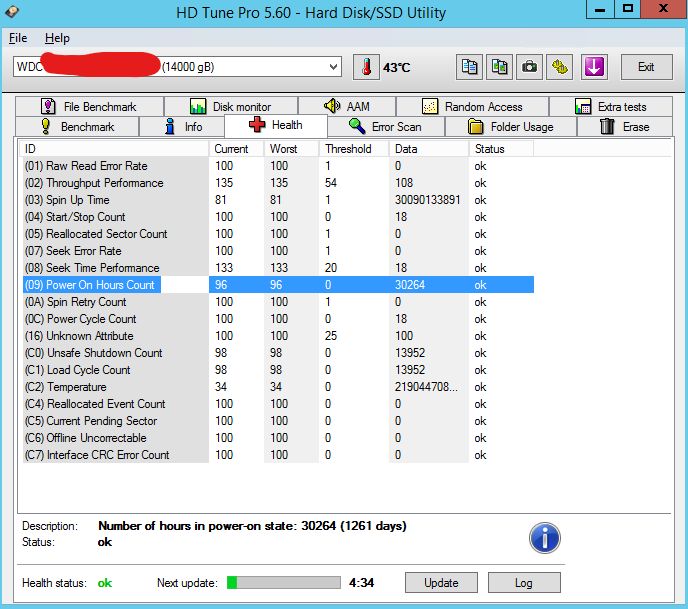Select the Reallocated Sector Count row
This screenshot has width=688, height=609.
(x=278, y=234)
